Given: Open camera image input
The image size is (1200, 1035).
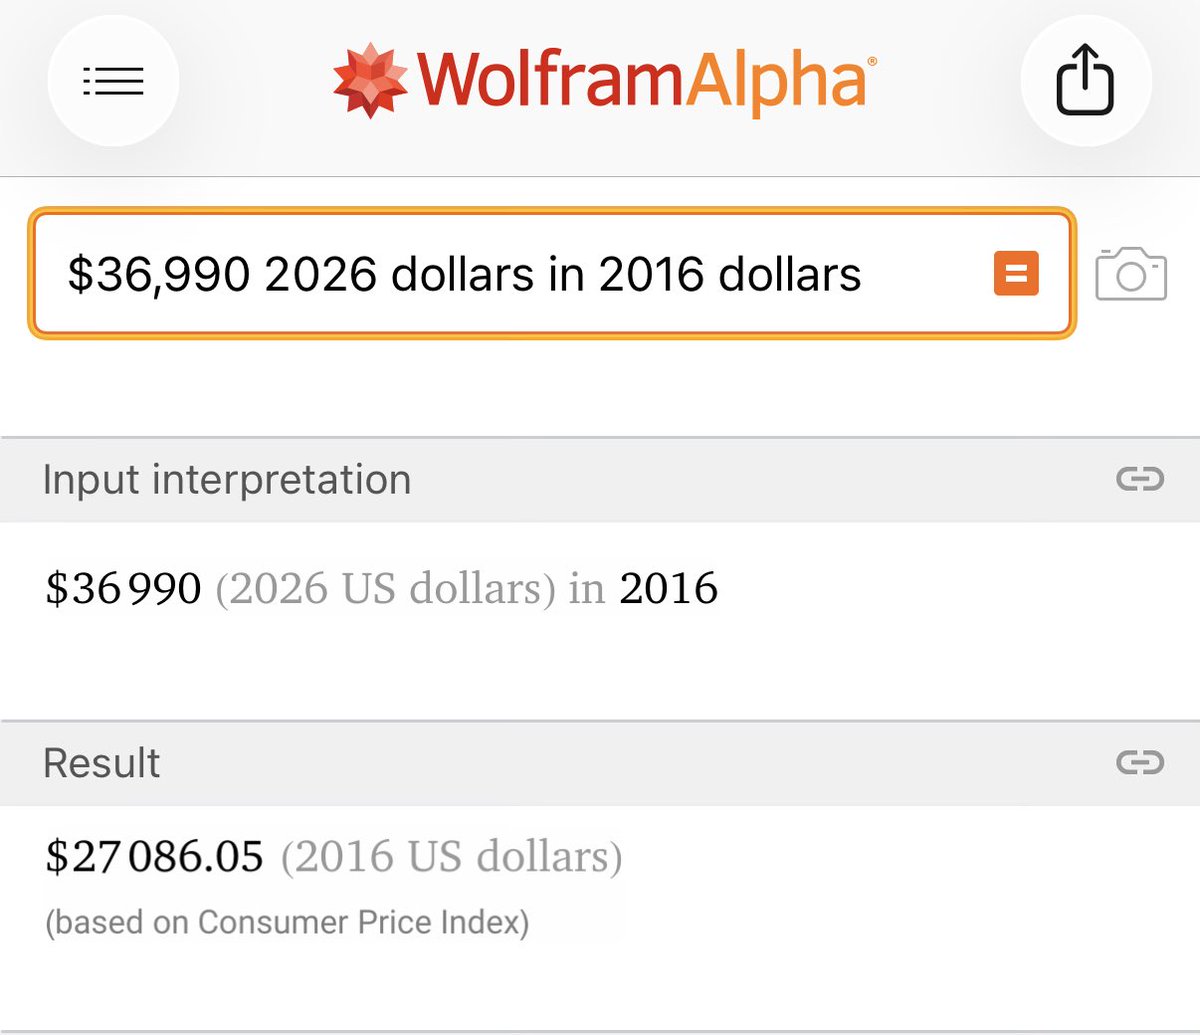Looking at the screenshot, I should pos(1131,273).
